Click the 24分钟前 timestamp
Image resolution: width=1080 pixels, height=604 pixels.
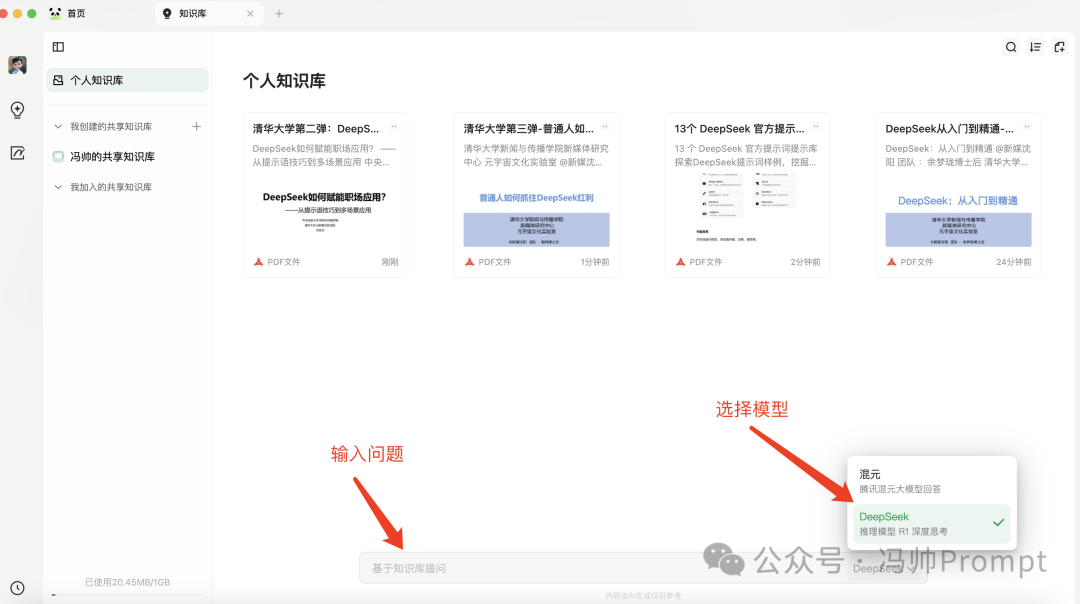tap(1013, 262)
